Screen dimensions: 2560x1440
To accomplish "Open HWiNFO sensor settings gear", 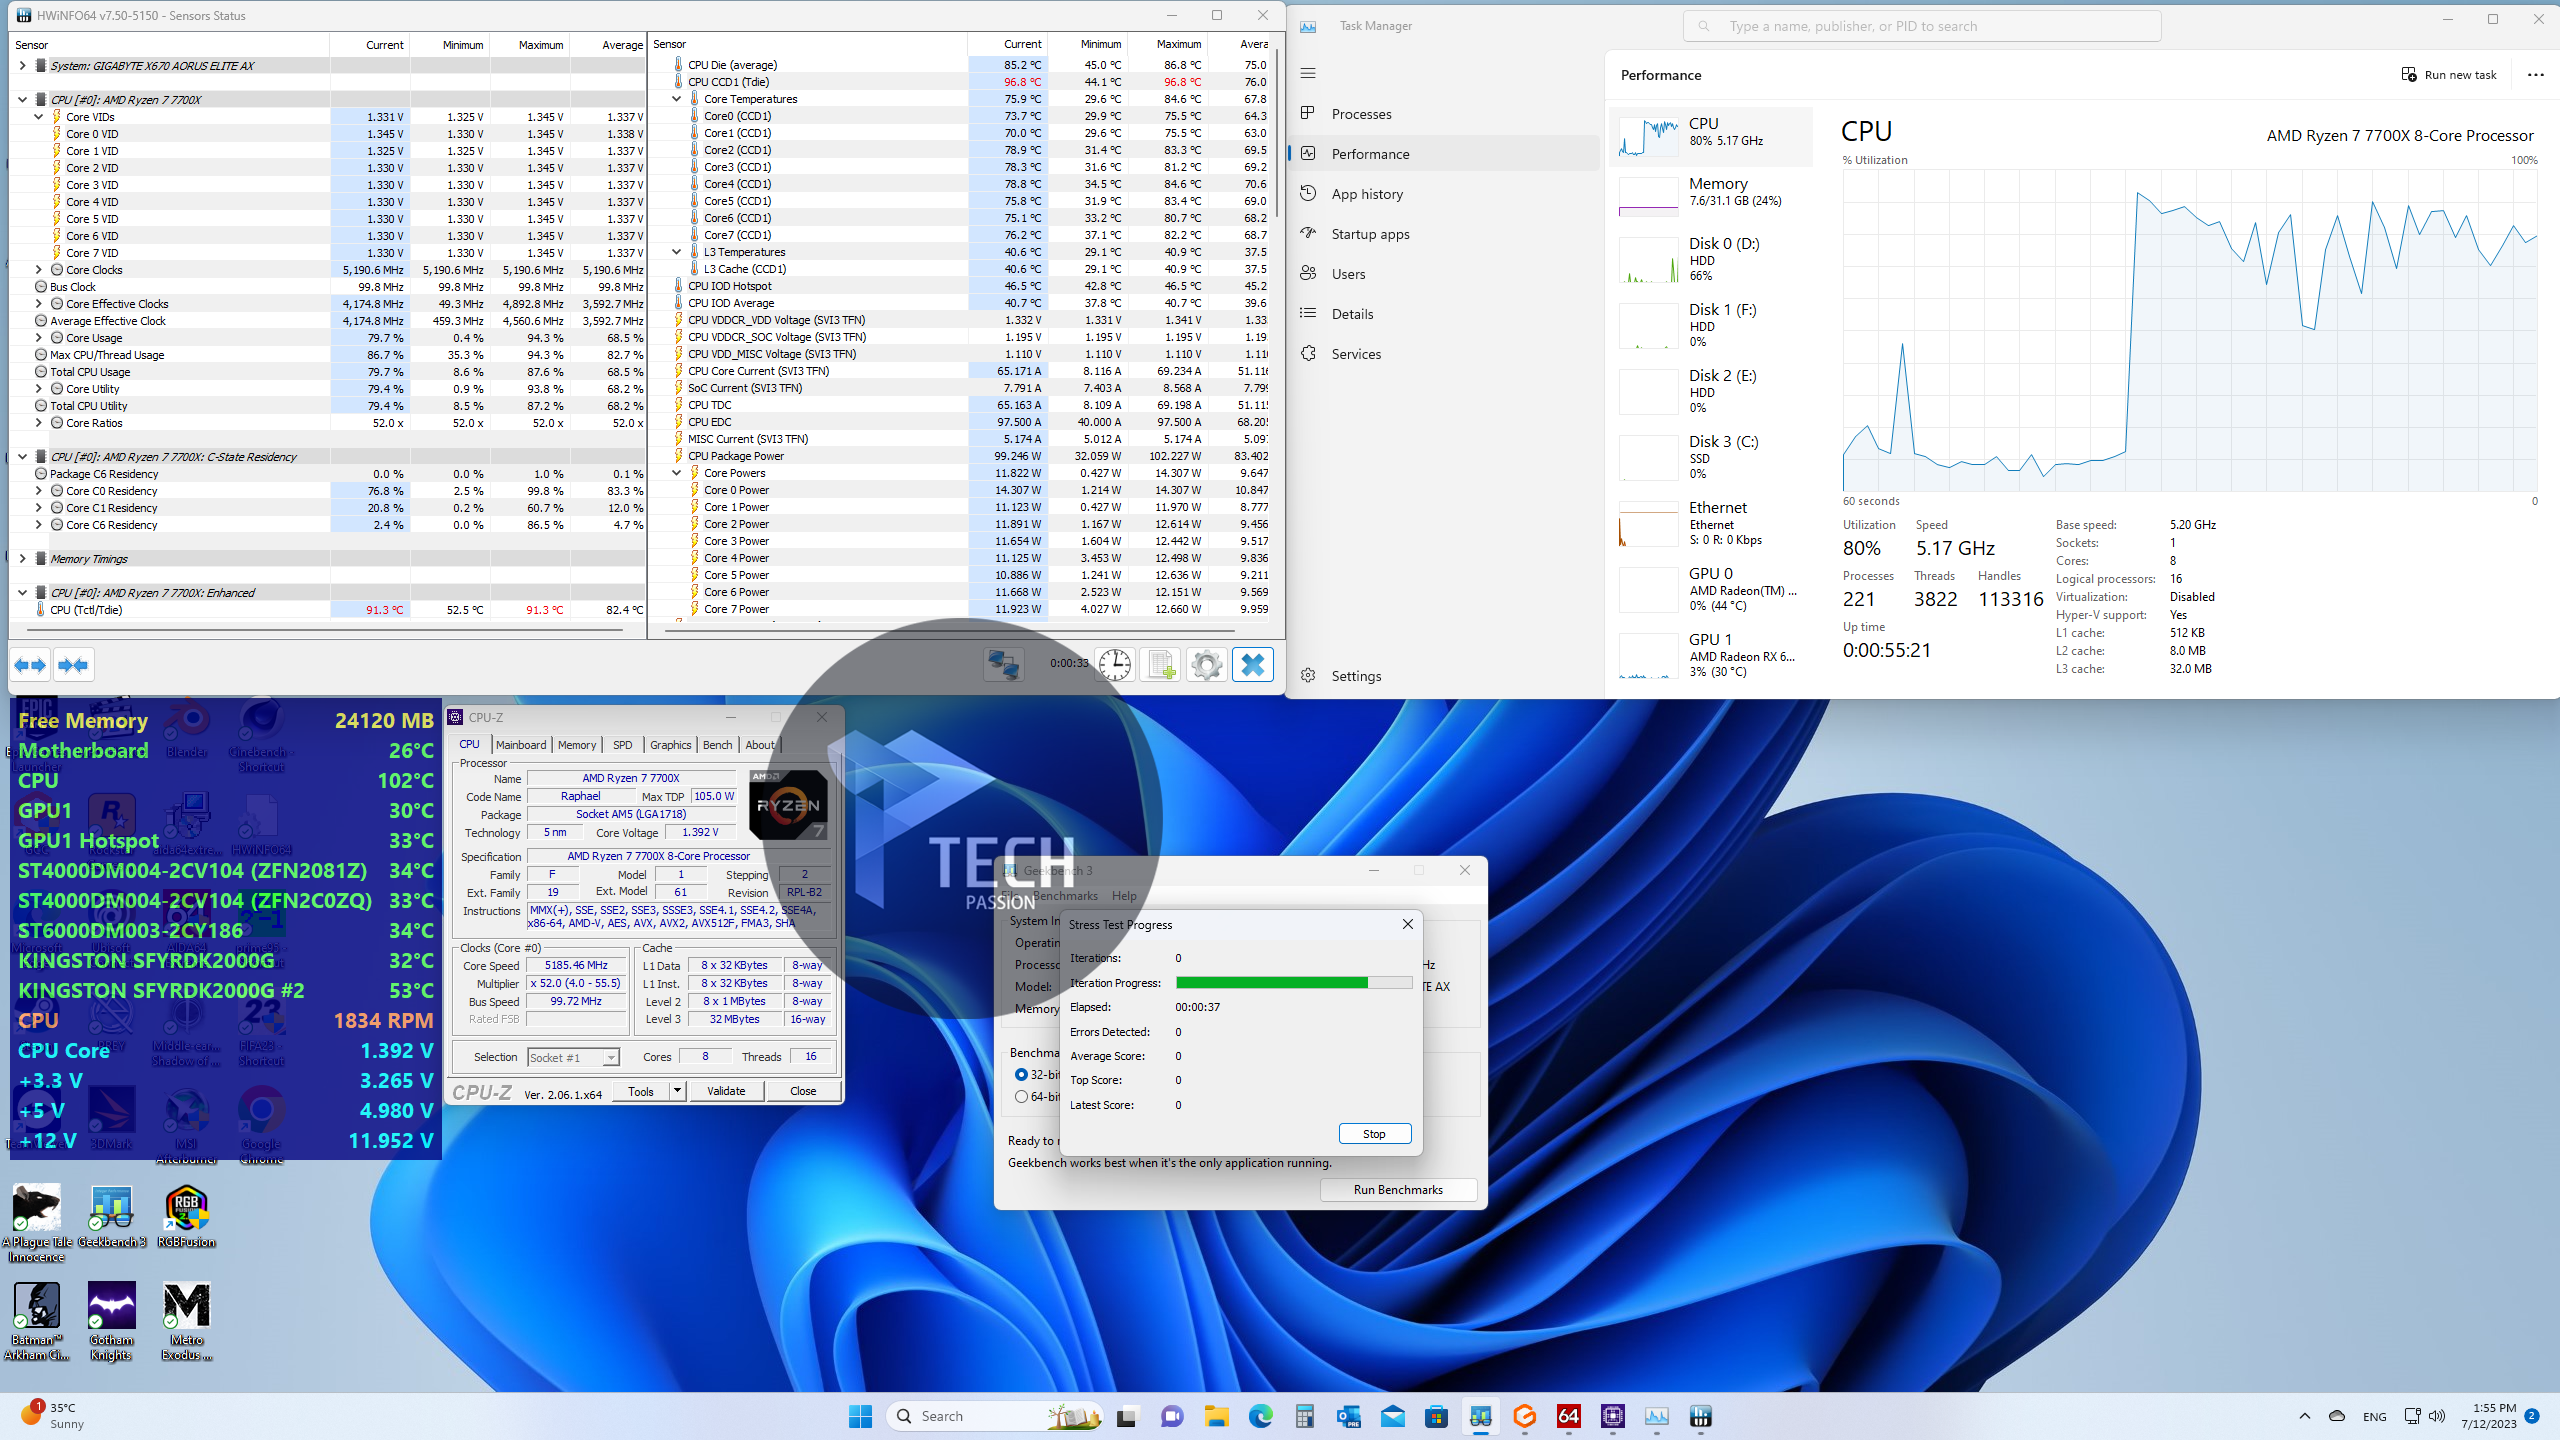I will [x=1207, y=665].
